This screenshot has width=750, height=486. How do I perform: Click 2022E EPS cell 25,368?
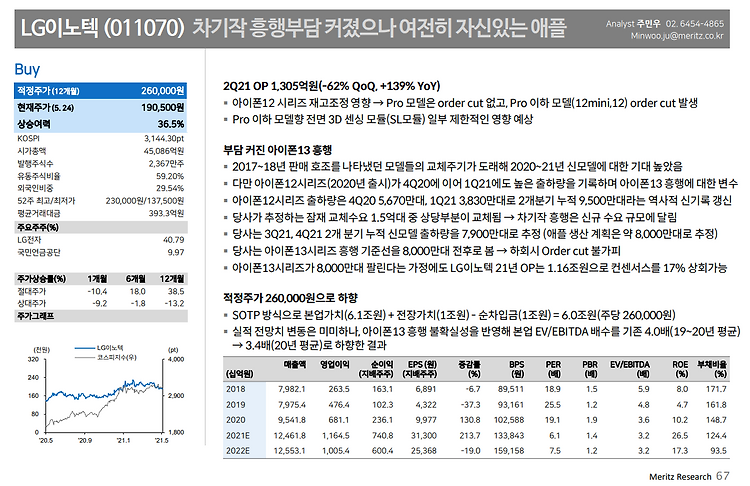(424, 451)
